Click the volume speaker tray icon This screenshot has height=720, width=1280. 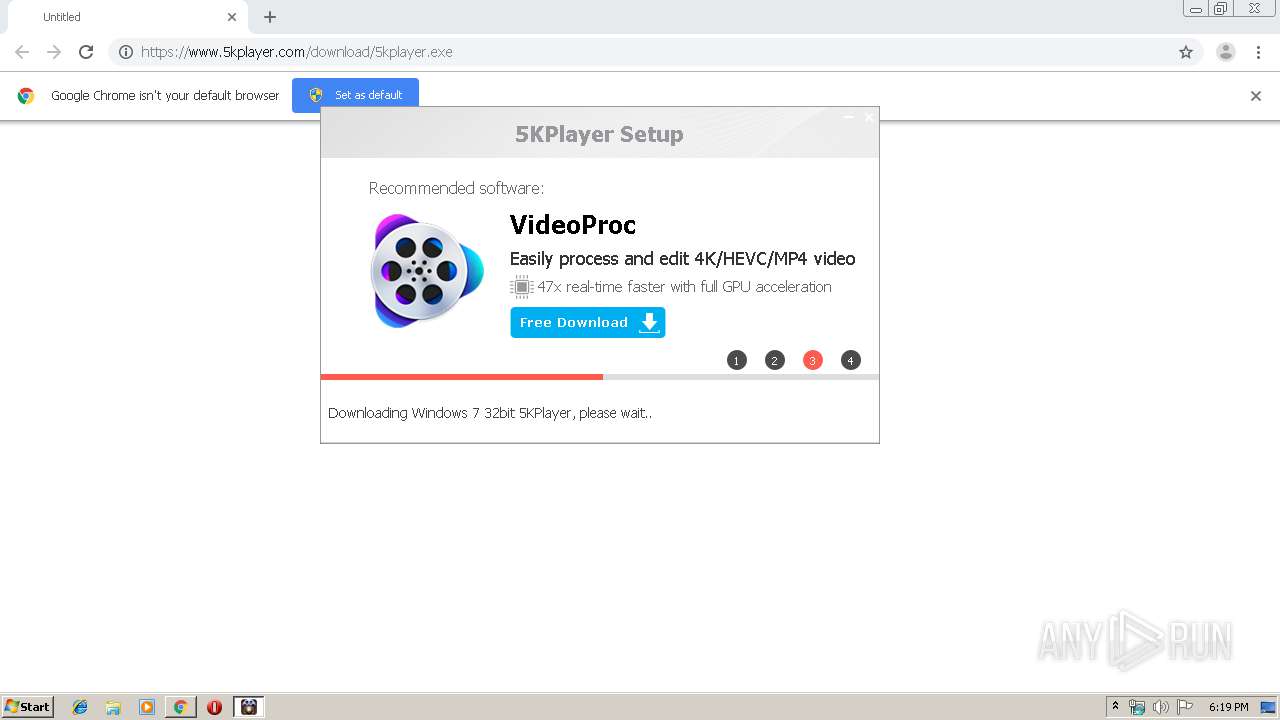[1161, 707]
